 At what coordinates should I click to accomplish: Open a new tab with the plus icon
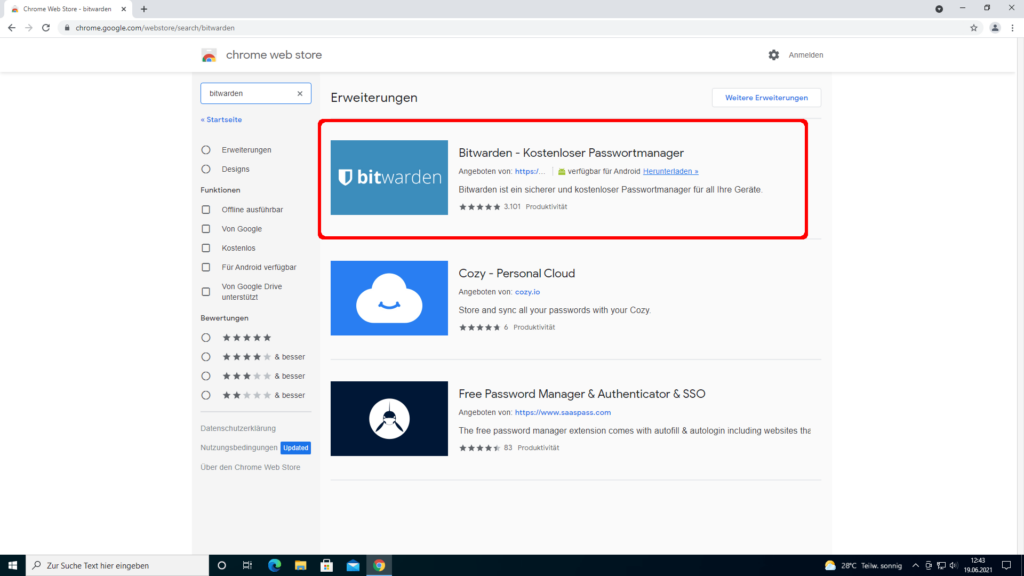coord(144,9)
